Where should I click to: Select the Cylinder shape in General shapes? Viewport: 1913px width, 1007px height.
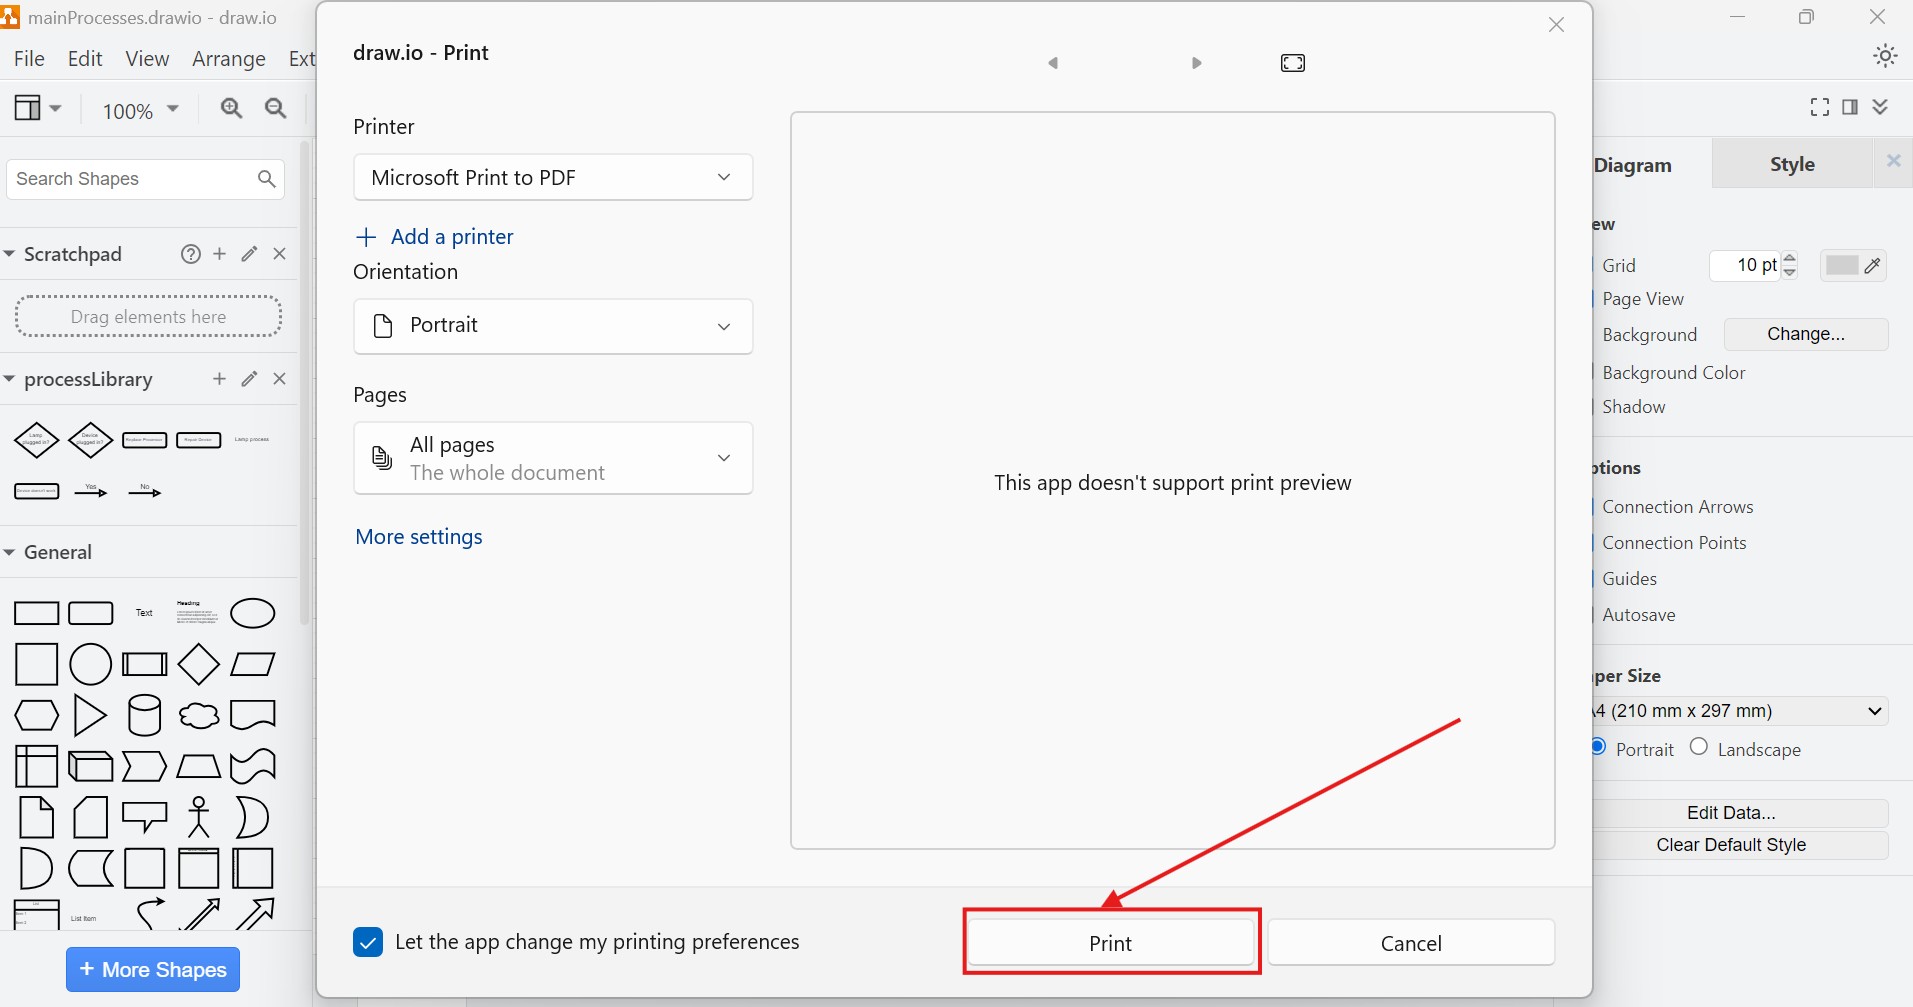click(145, 715)
